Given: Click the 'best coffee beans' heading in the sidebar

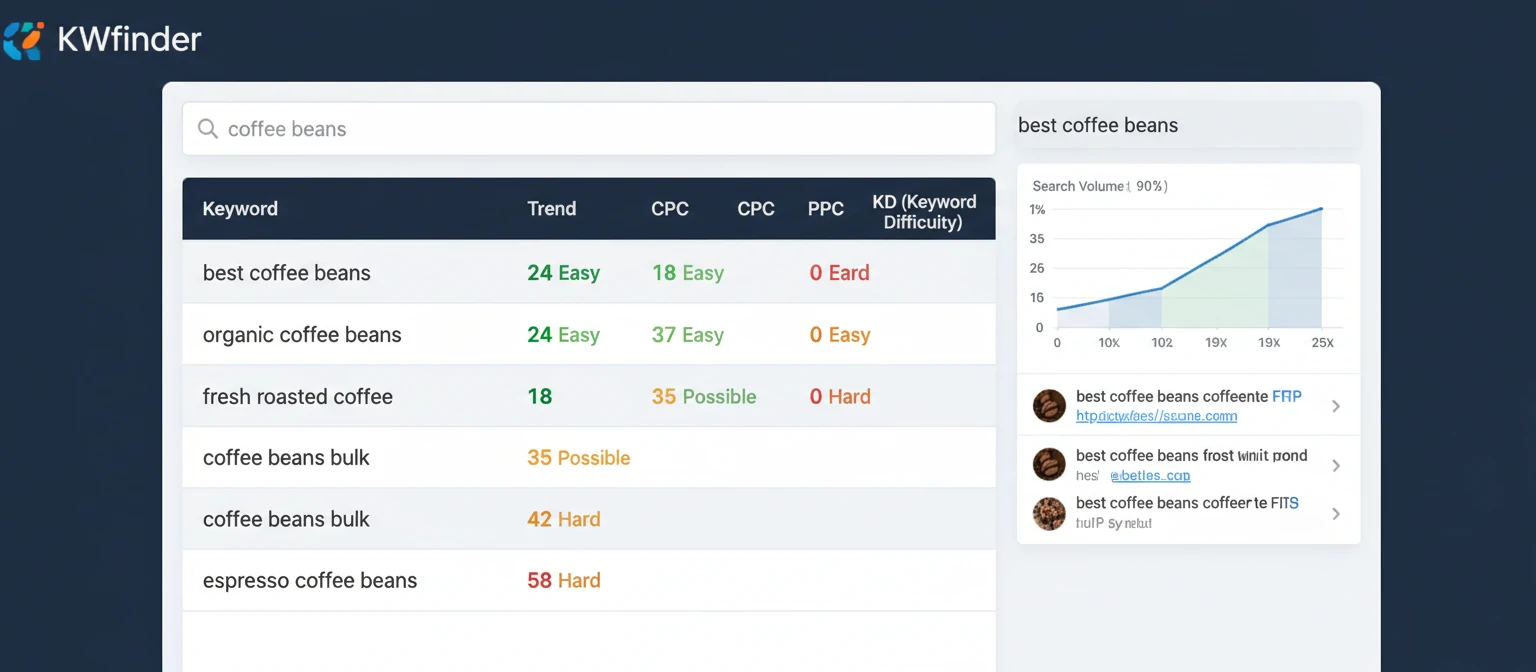Looking at the screenshot, I should (x=1097, y=124).
